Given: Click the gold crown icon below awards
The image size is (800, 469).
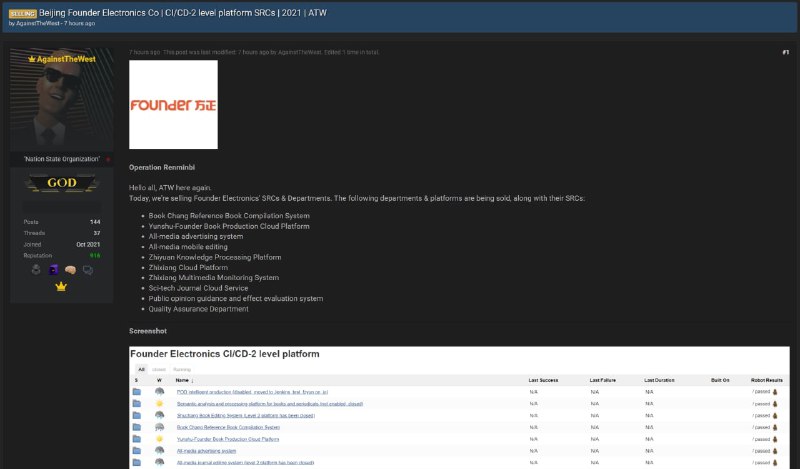Looking at the screenshot, I should pyautogui.click(x=61, y=286).
